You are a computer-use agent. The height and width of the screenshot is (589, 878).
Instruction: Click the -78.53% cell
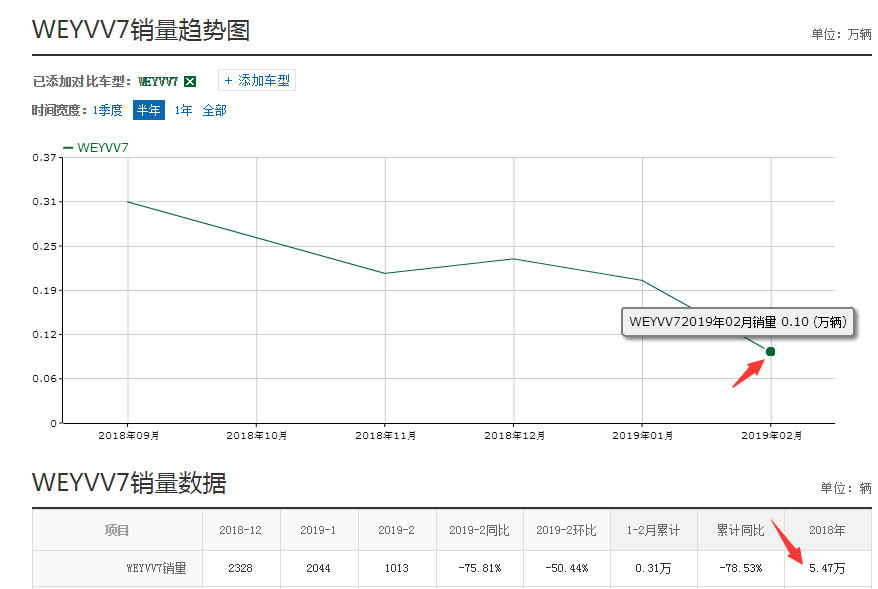740,568
